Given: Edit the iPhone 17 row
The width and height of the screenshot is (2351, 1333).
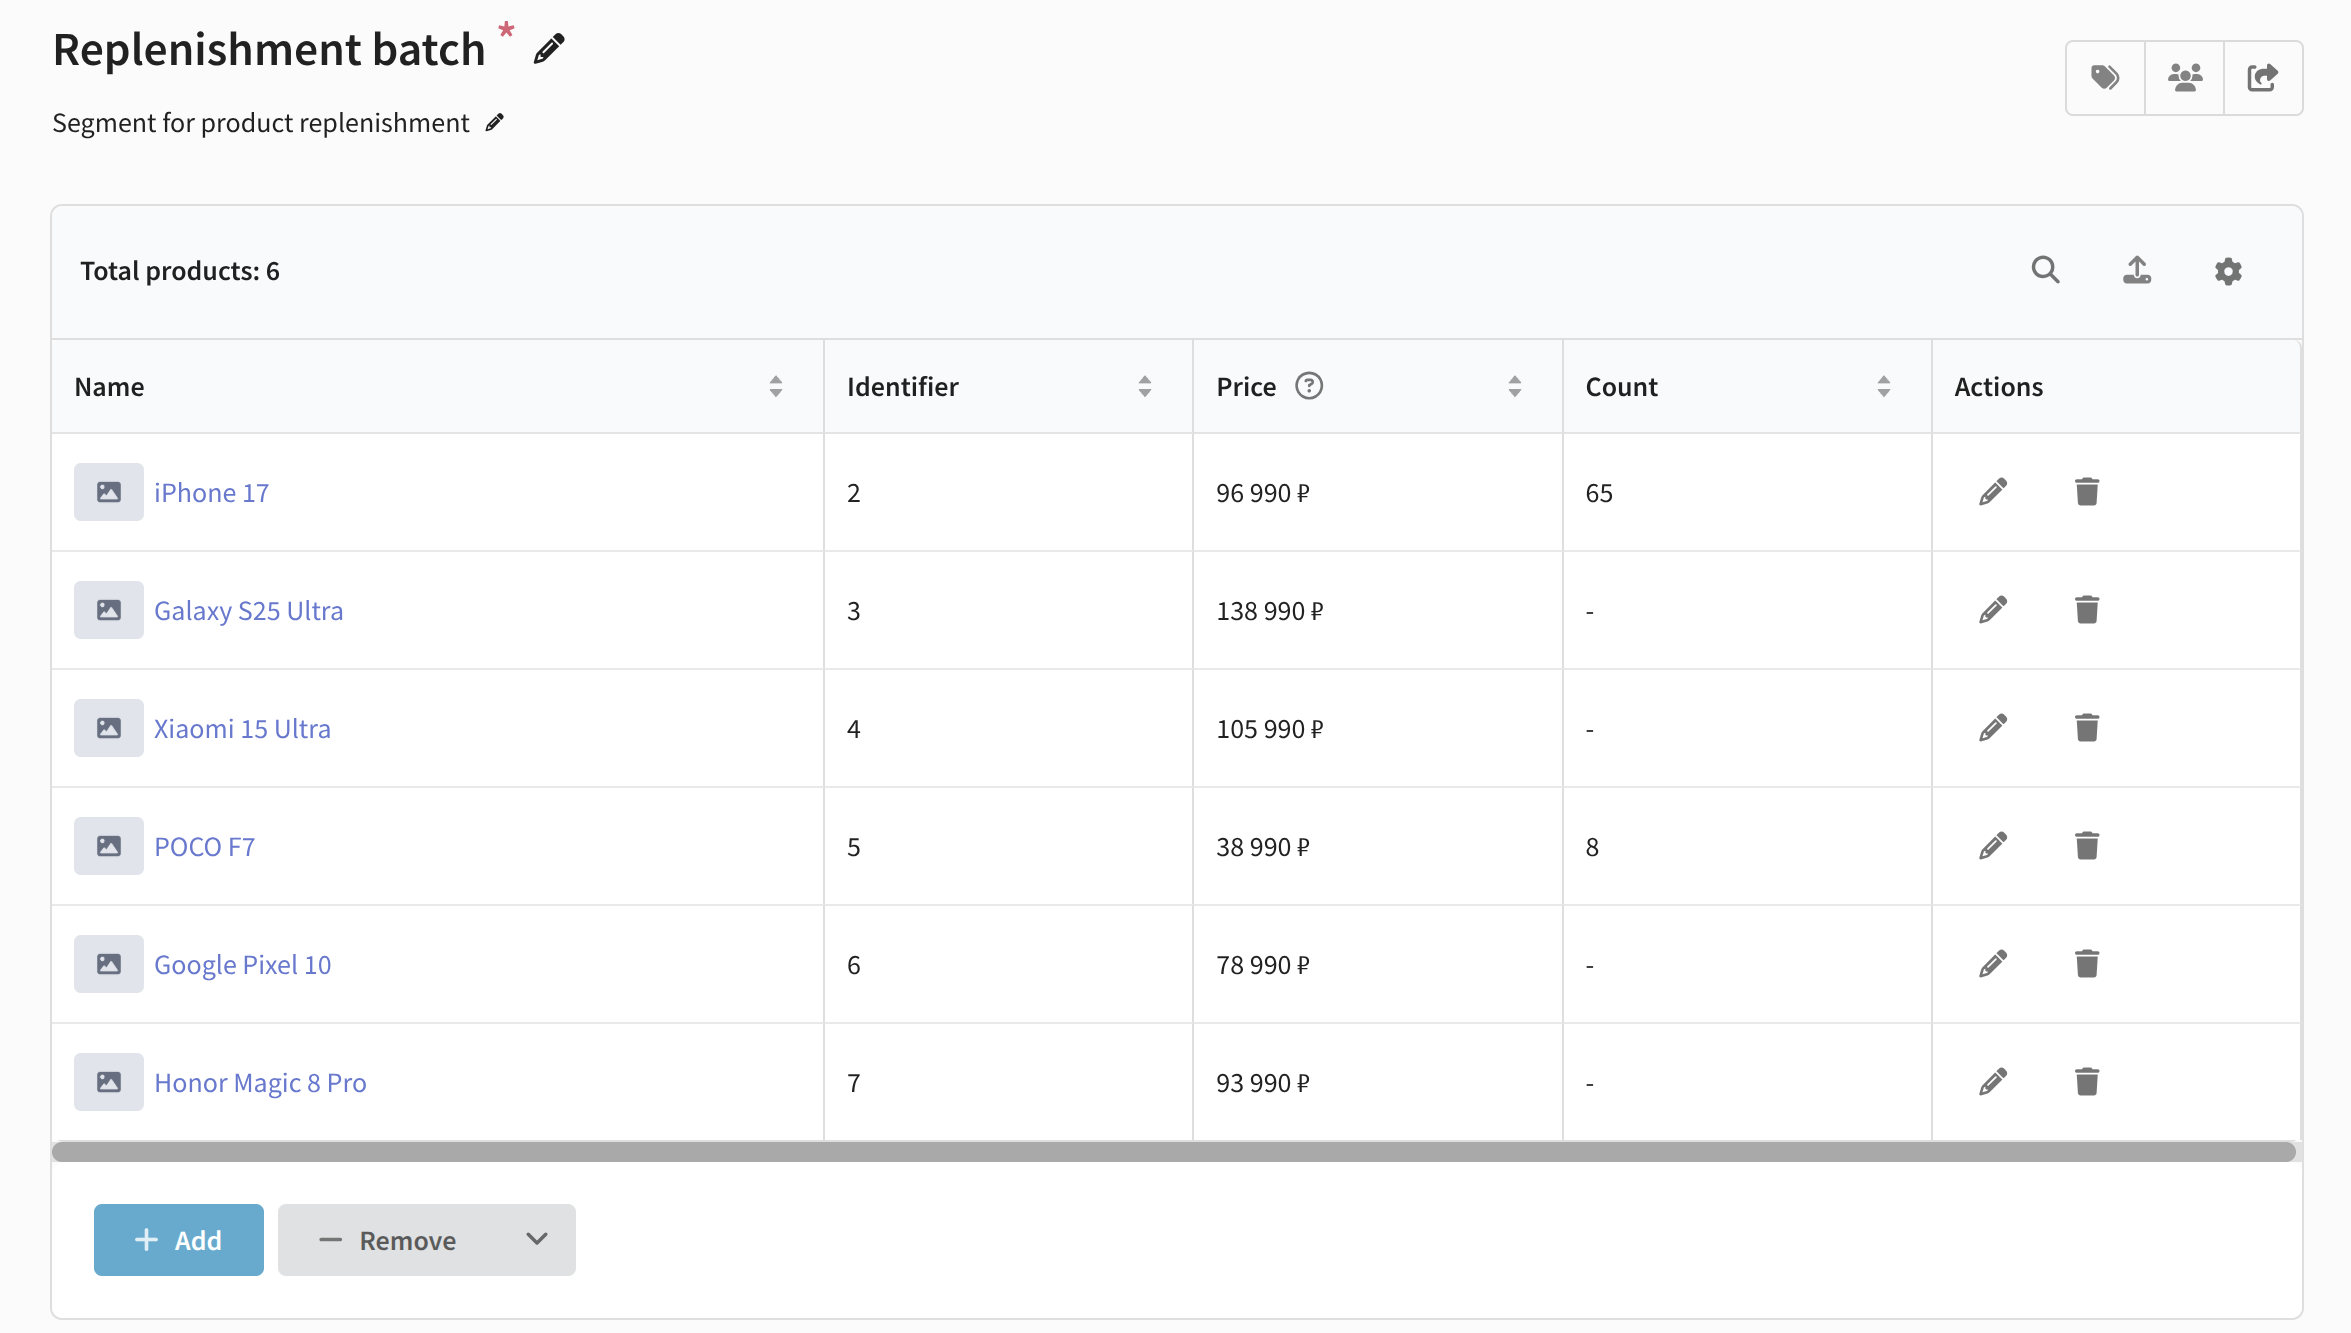Looking at the screenshot, I should pyautogui.click(x=1993, y=492).
